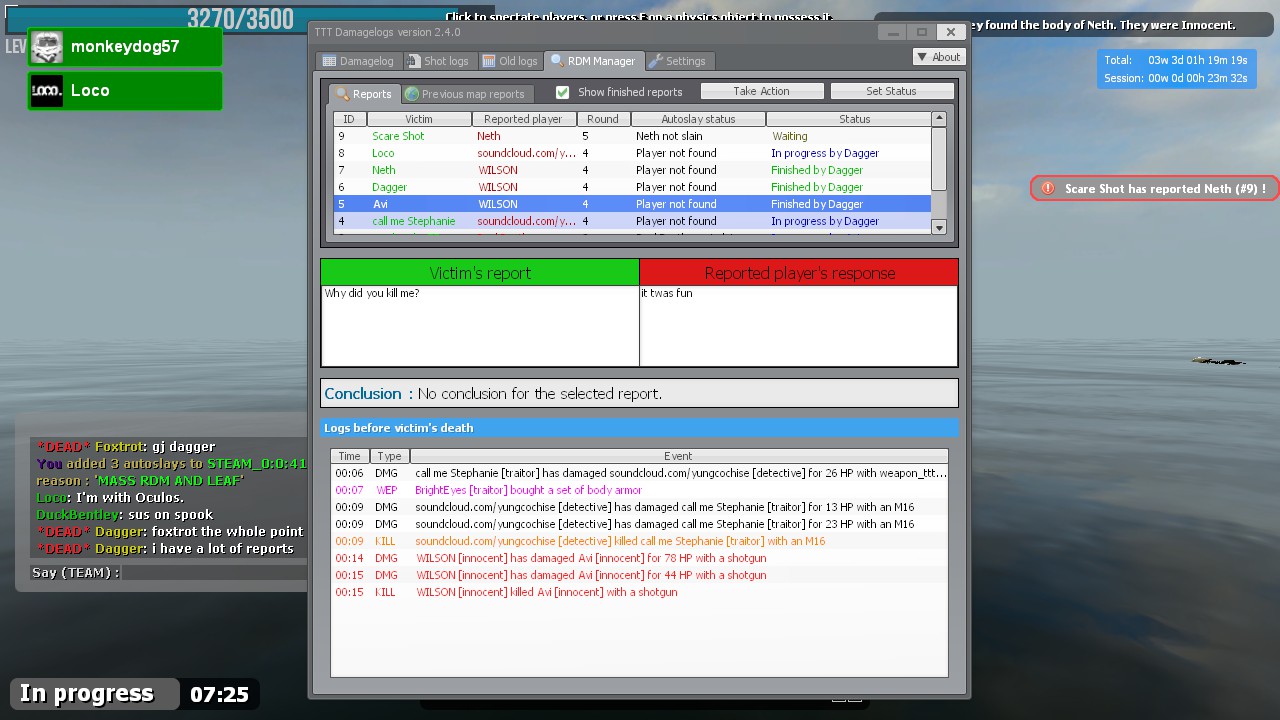1280x720 pixels.
Task: Click the 'Logs before victim's death' header bar
Action: pyautogui.click(x=639, y=428)
